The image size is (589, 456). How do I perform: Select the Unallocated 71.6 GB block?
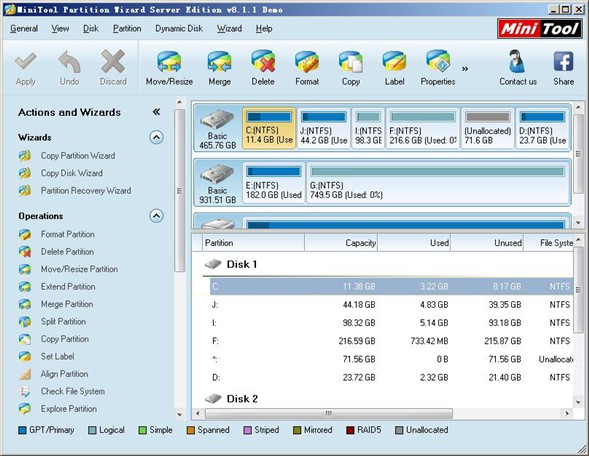pyautogui.click(x=487, y=128)
